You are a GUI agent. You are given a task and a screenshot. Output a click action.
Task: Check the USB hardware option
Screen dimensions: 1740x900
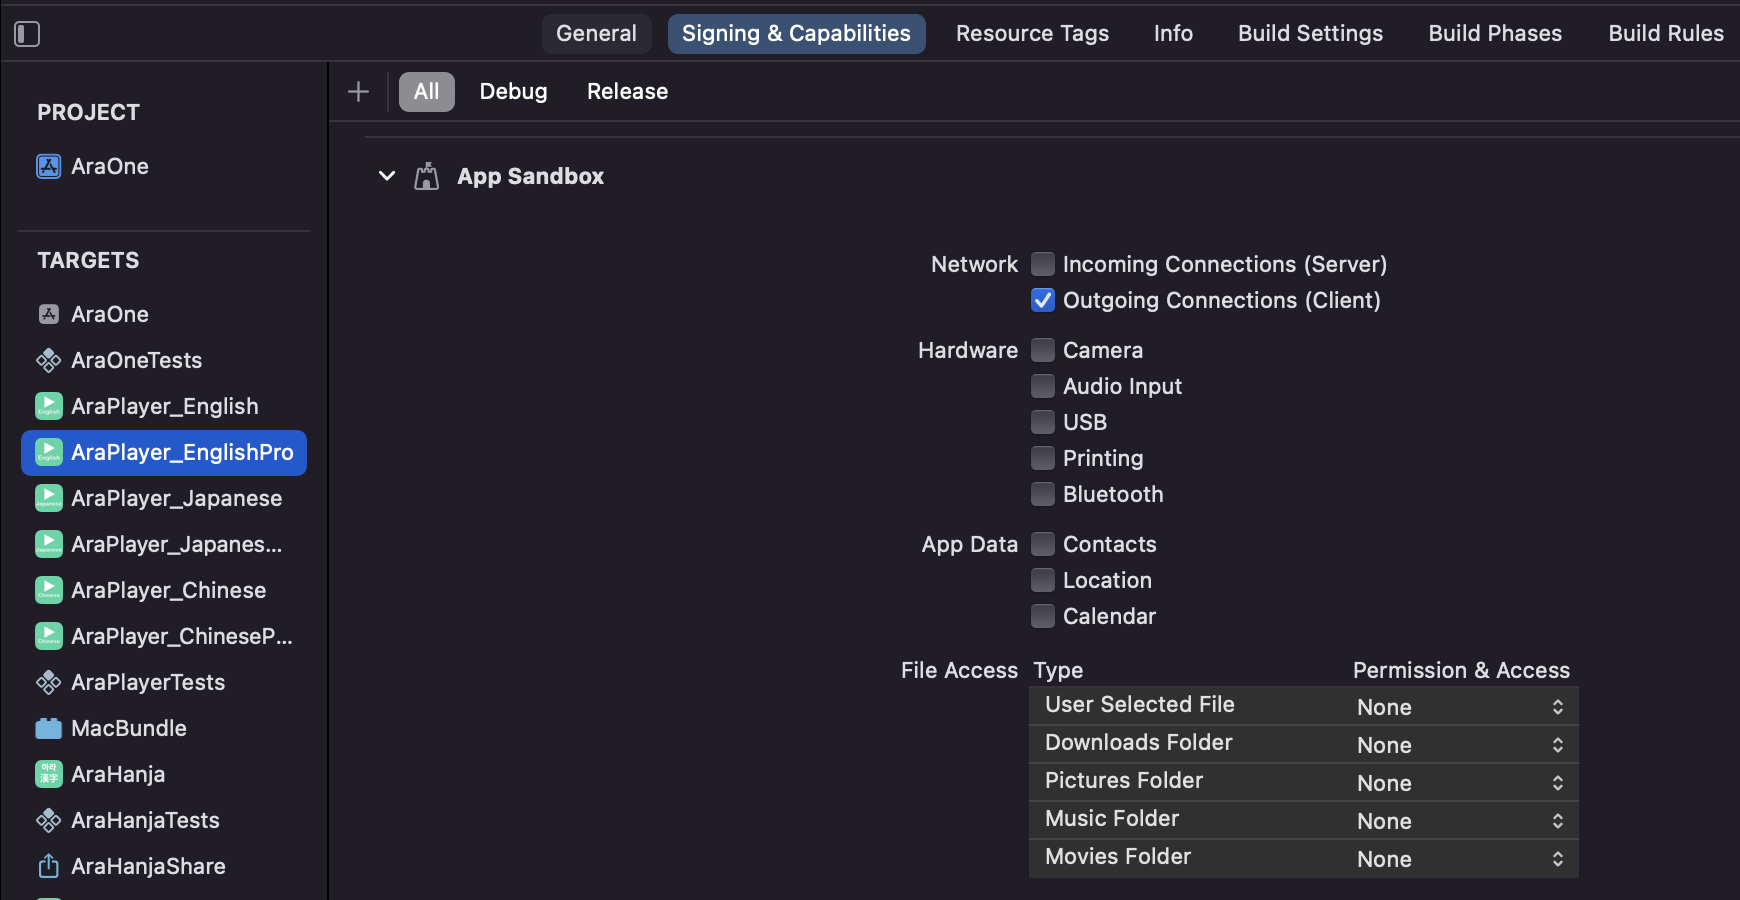click(x=1043, y=422)
